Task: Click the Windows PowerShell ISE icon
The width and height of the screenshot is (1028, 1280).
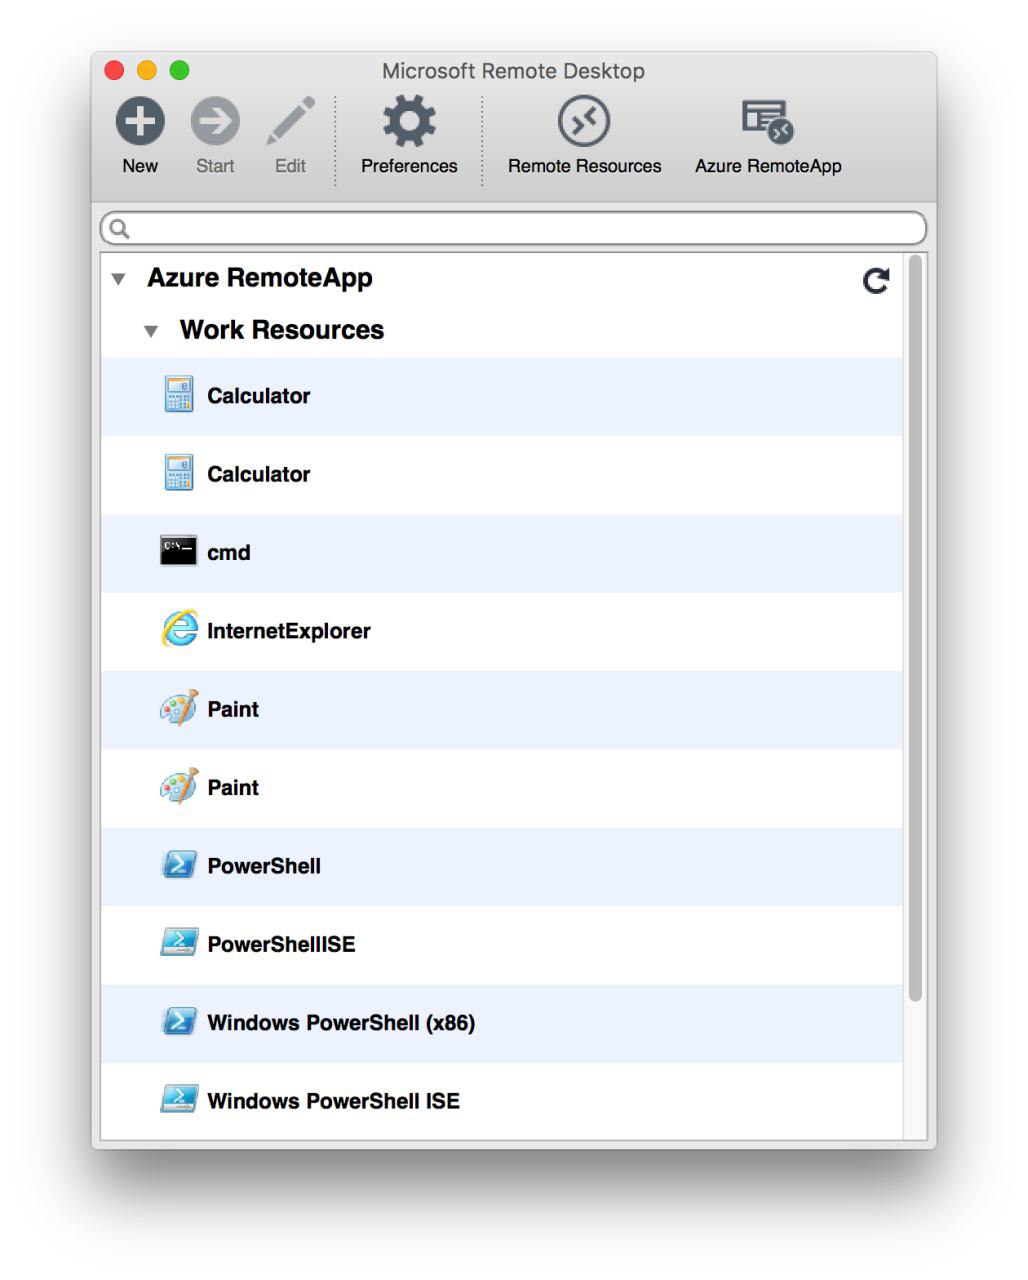Action: pyautogui.click(x=179, y=1099)
